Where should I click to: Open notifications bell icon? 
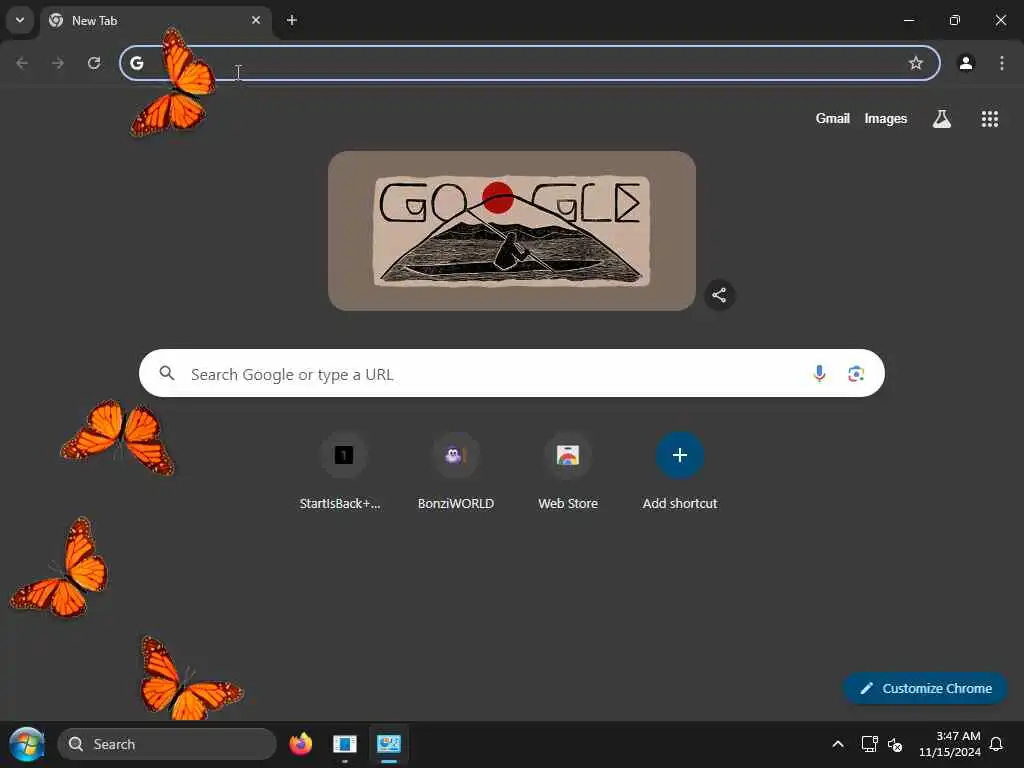tap(997, 744)
